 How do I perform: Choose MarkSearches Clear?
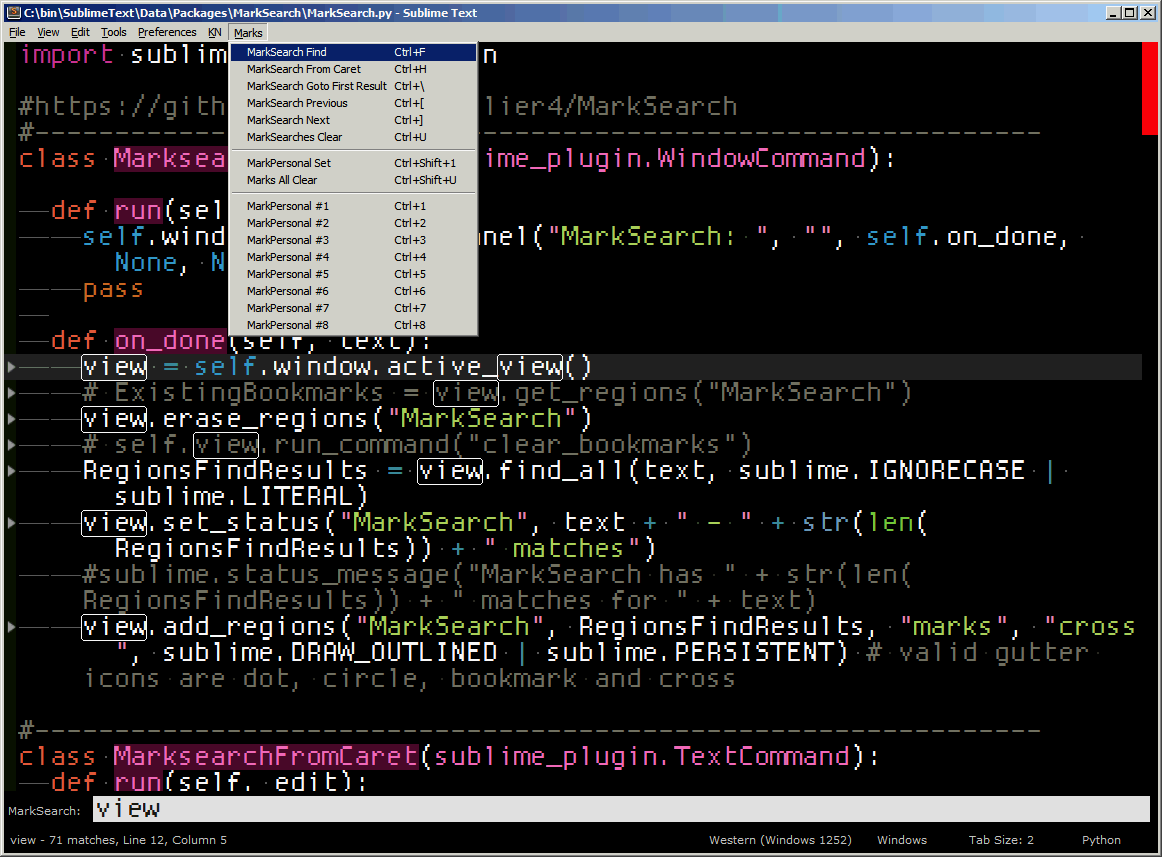353,137
